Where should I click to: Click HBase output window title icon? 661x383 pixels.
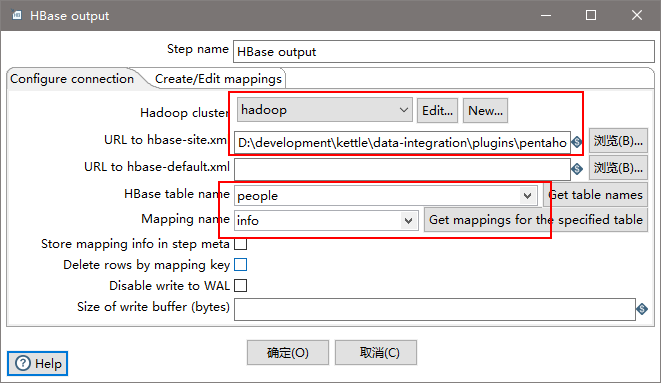(17, 15)
